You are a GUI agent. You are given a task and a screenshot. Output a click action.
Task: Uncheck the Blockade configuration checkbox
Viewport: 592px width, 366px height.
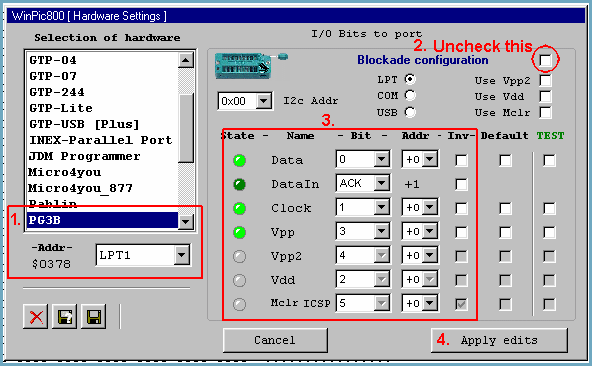coord(546,60)
